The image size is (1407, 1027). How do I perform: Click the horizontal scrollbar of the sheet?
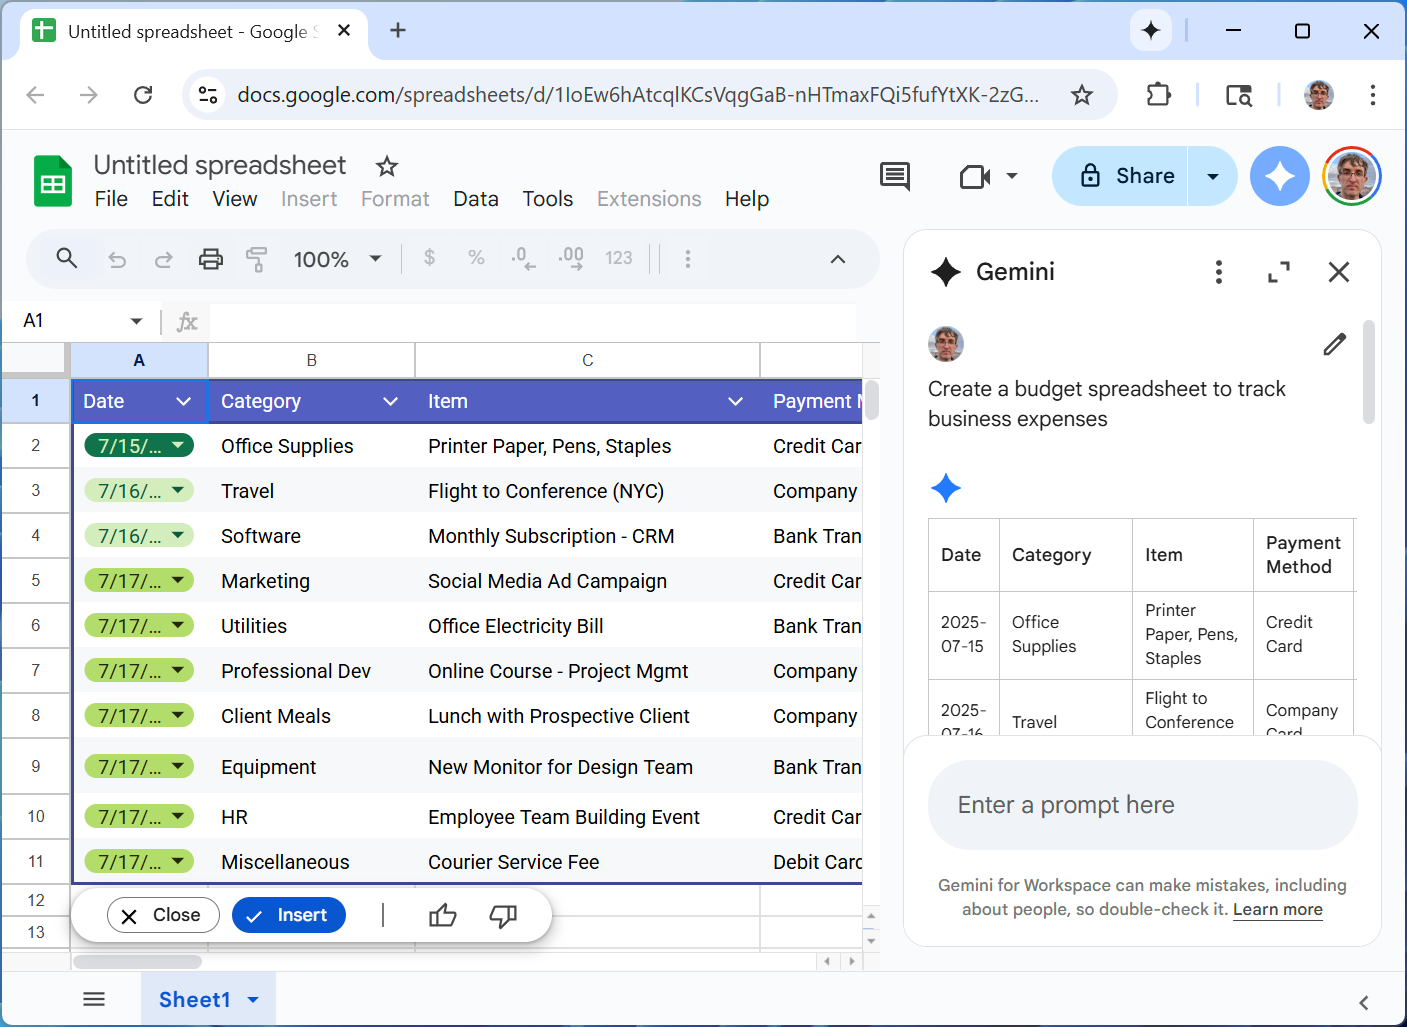(138, 962)
